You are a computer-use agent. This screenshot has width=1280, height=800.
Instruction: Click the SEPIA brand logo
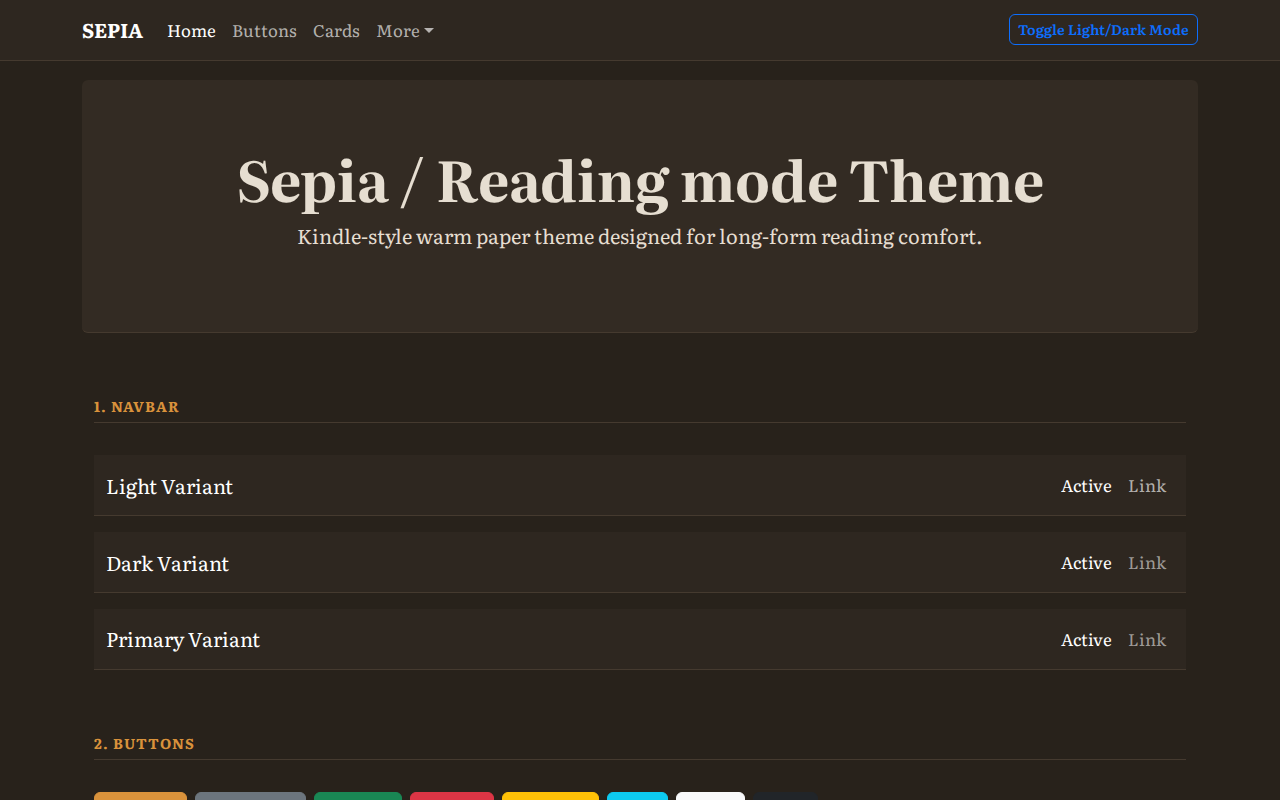(x=112, y=31)
